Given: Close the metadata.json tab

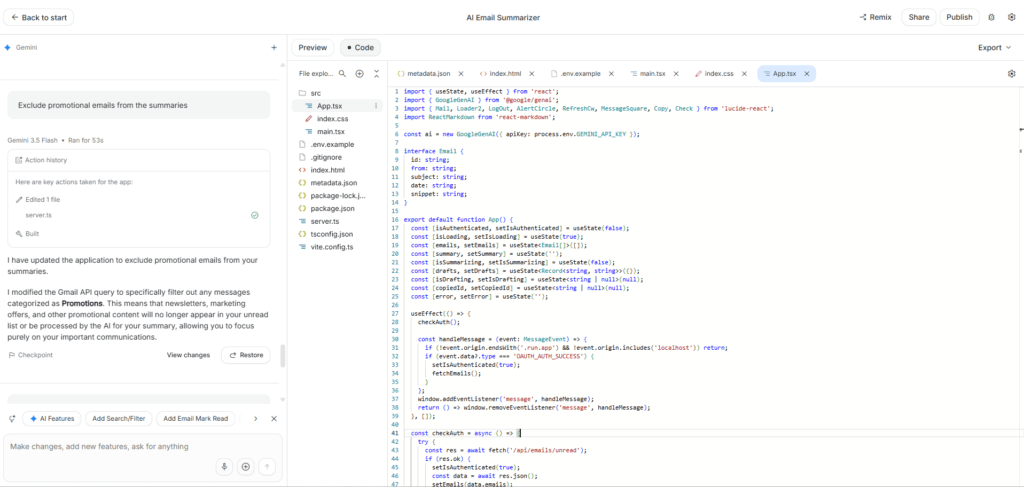Looking at the screenshot, I should [461, 74].
